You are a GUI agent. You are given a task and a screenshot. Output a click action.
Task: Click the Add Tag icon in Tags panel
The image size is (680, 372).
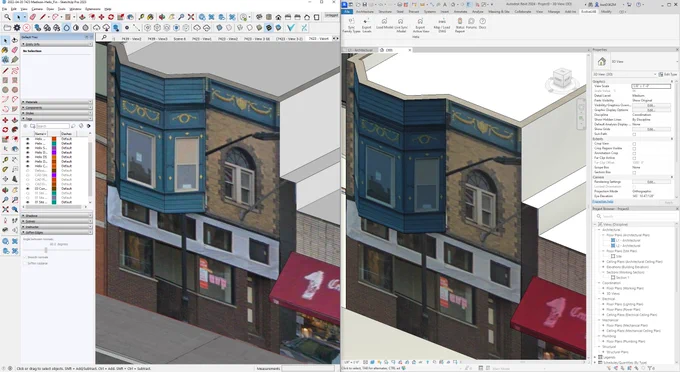26,126
